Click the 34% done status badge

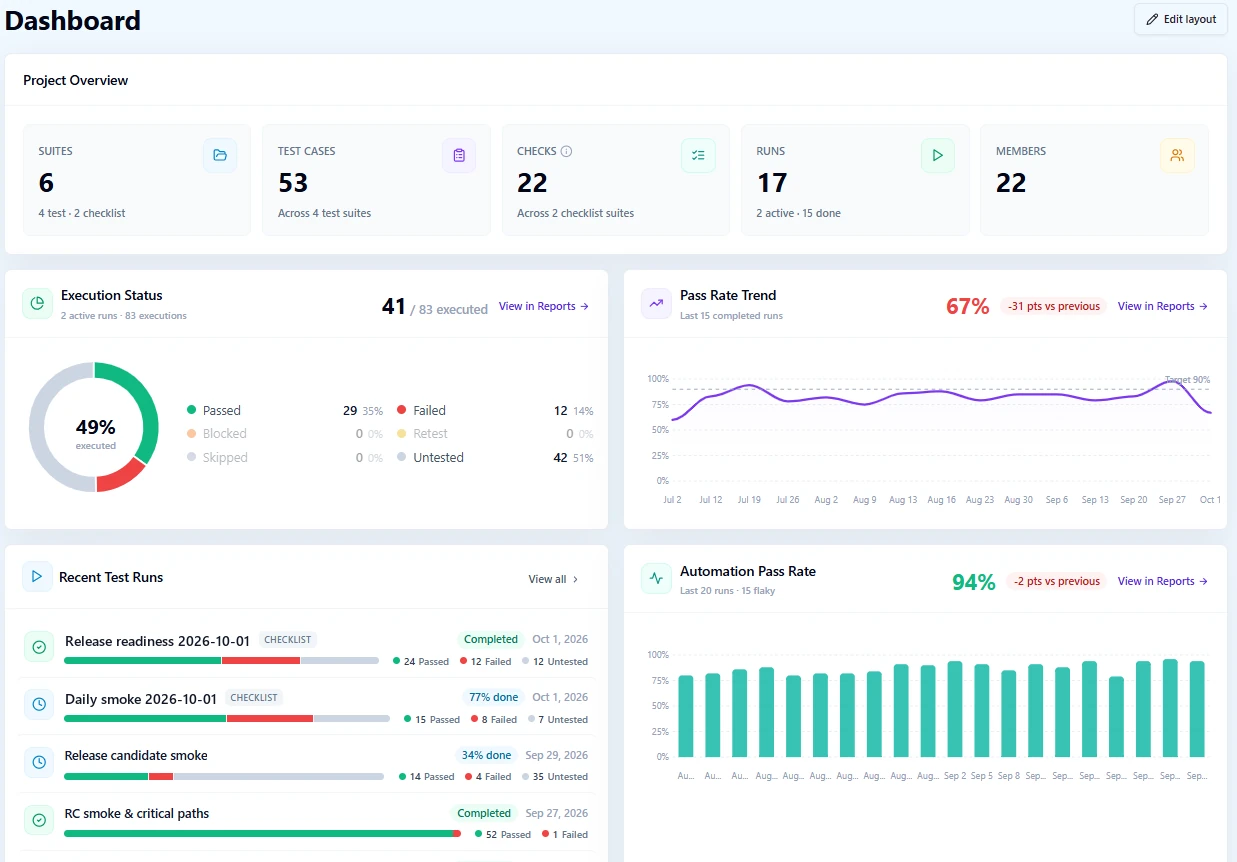click(x=486, y=755)
